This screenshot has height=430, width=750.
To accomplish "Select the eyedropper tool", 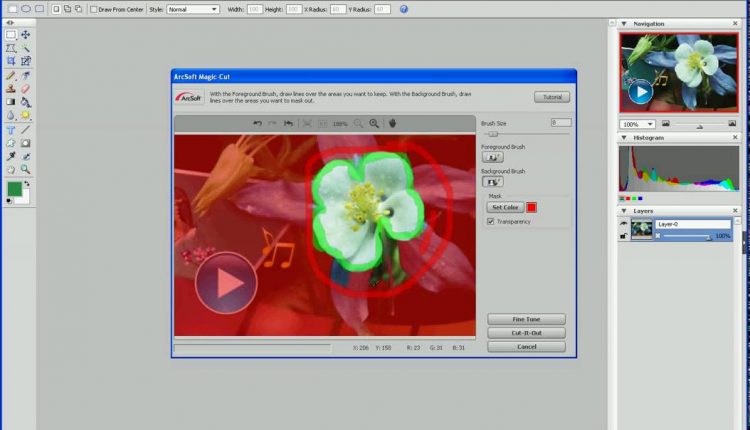I will point(11,156).
